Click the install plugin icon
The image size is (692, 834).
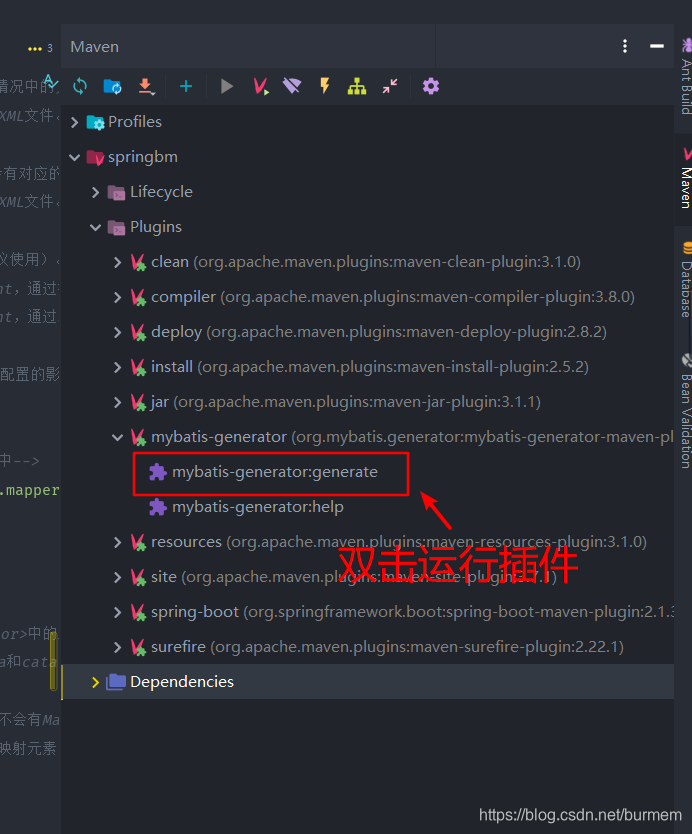[138, 367]
